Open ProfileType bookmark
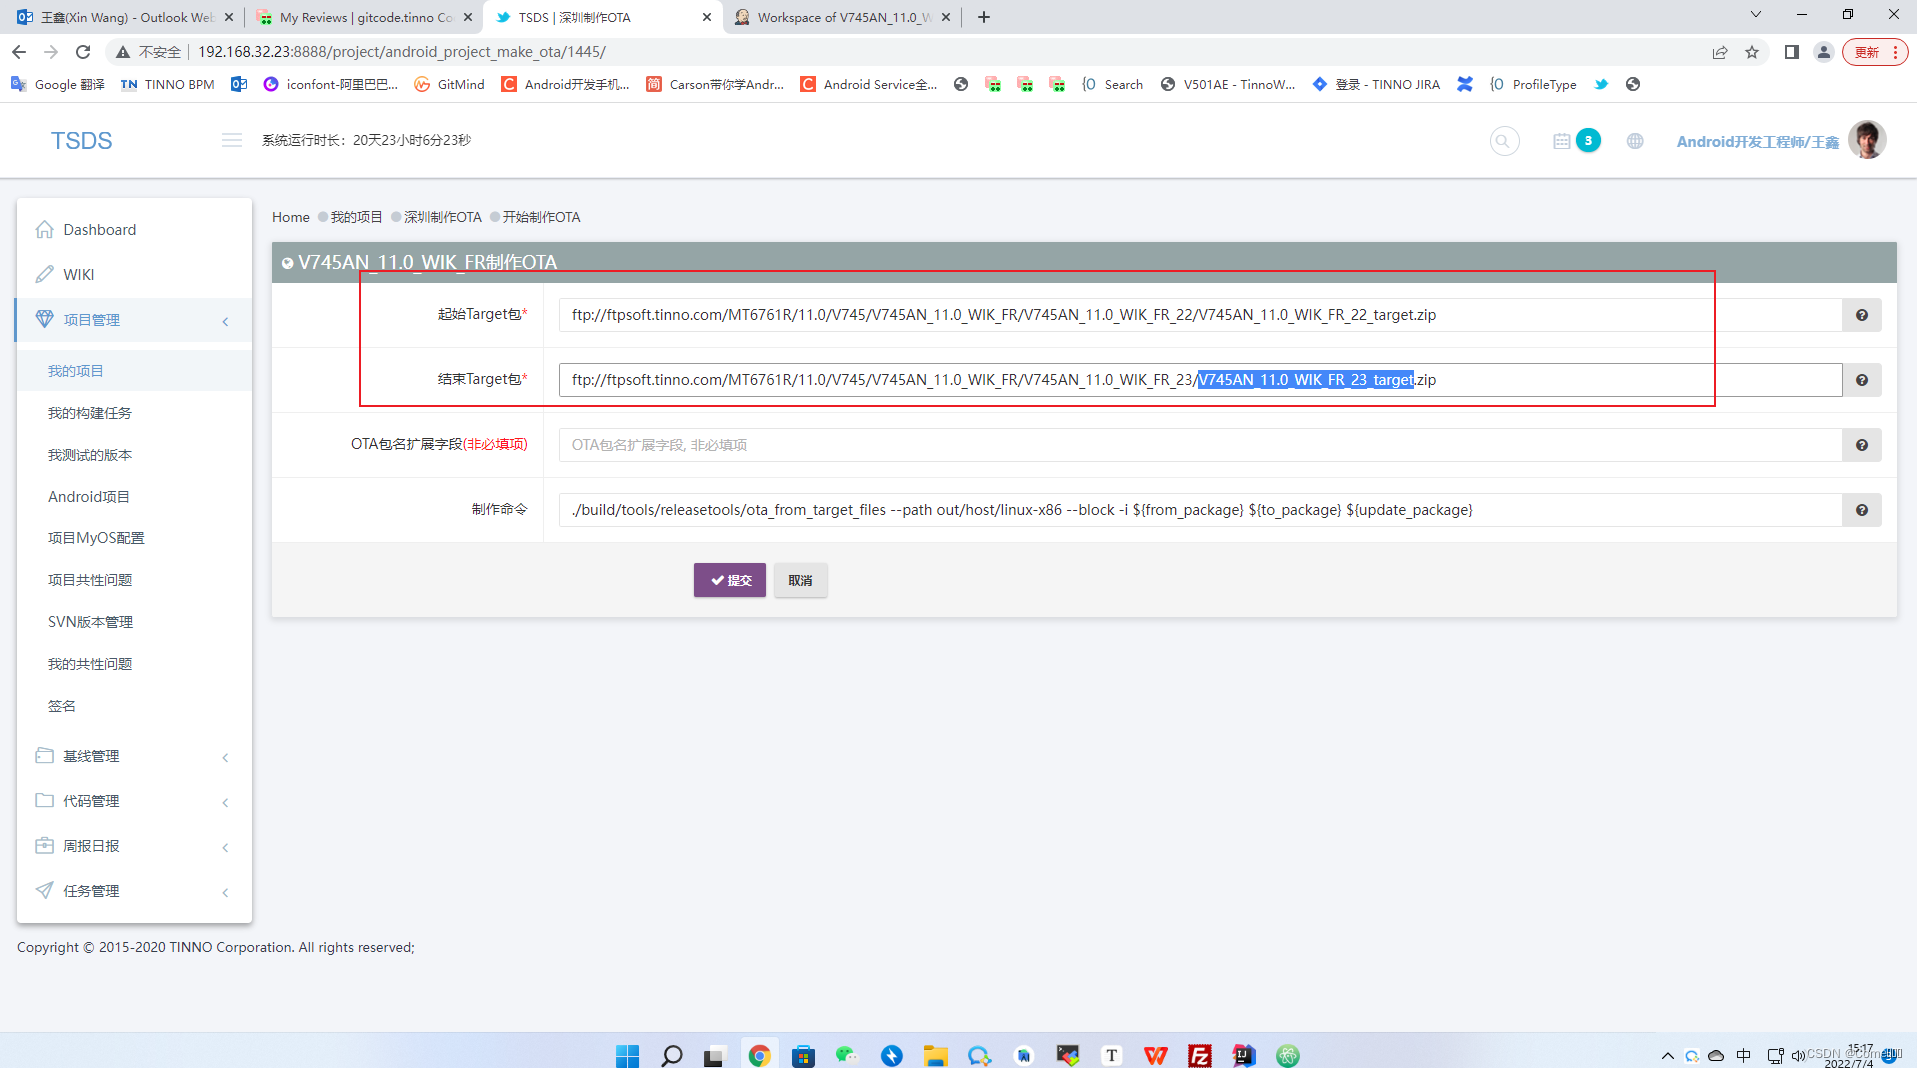 click(1533, 84)
